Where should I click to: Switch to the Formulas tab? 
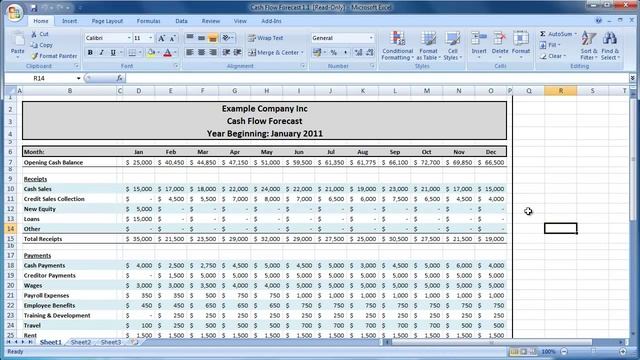click(x=149, y=21)
